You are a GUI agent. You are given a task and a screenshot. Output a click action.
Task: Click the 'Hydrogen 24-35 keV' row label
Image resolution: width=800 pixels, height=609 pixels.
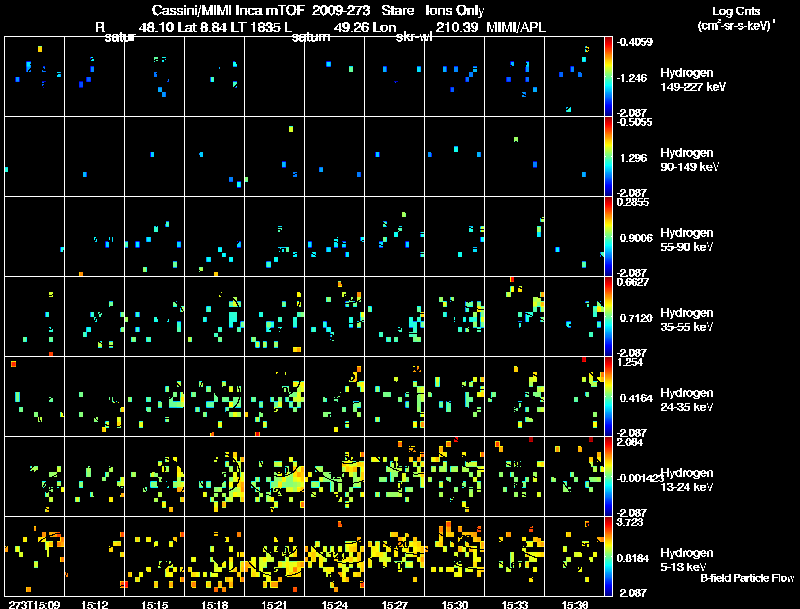click(x=686, y=400)
